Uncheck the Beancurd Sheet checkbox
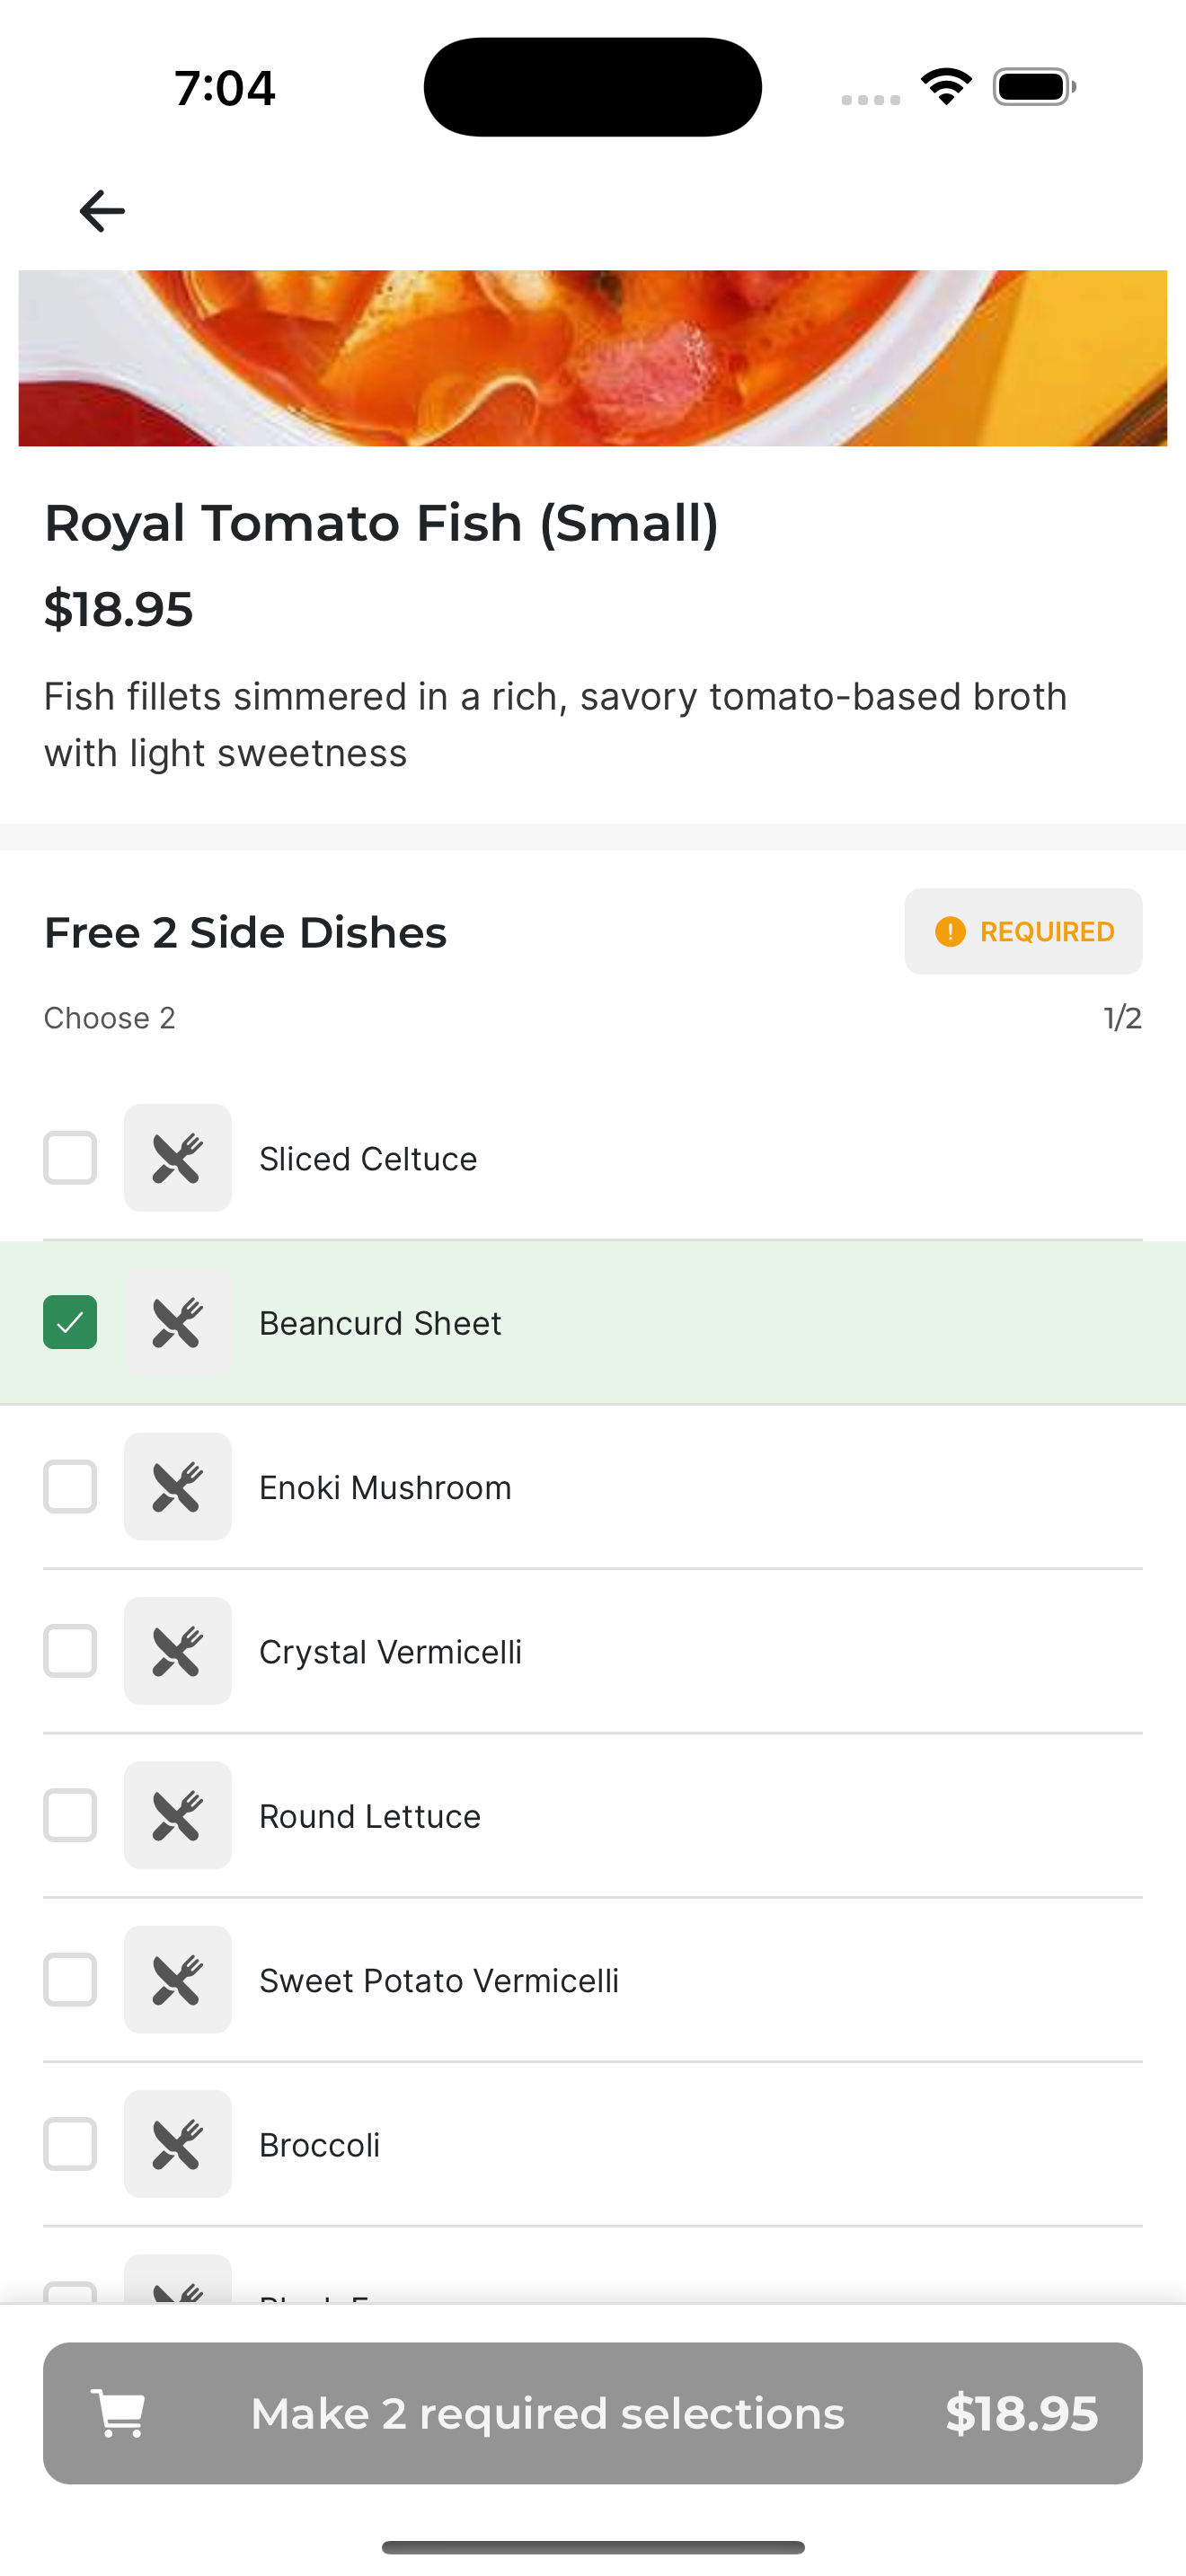This screenshot has width=1186, height=2576. (70, 1323)
